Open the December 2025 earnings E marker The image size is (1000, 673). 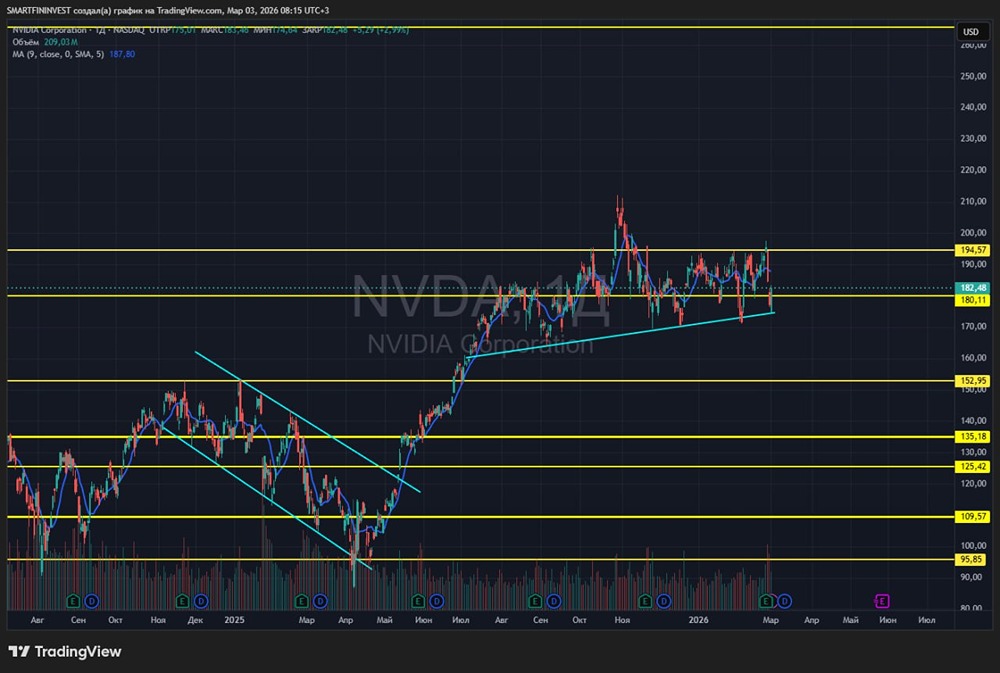(x=645, y=601)
